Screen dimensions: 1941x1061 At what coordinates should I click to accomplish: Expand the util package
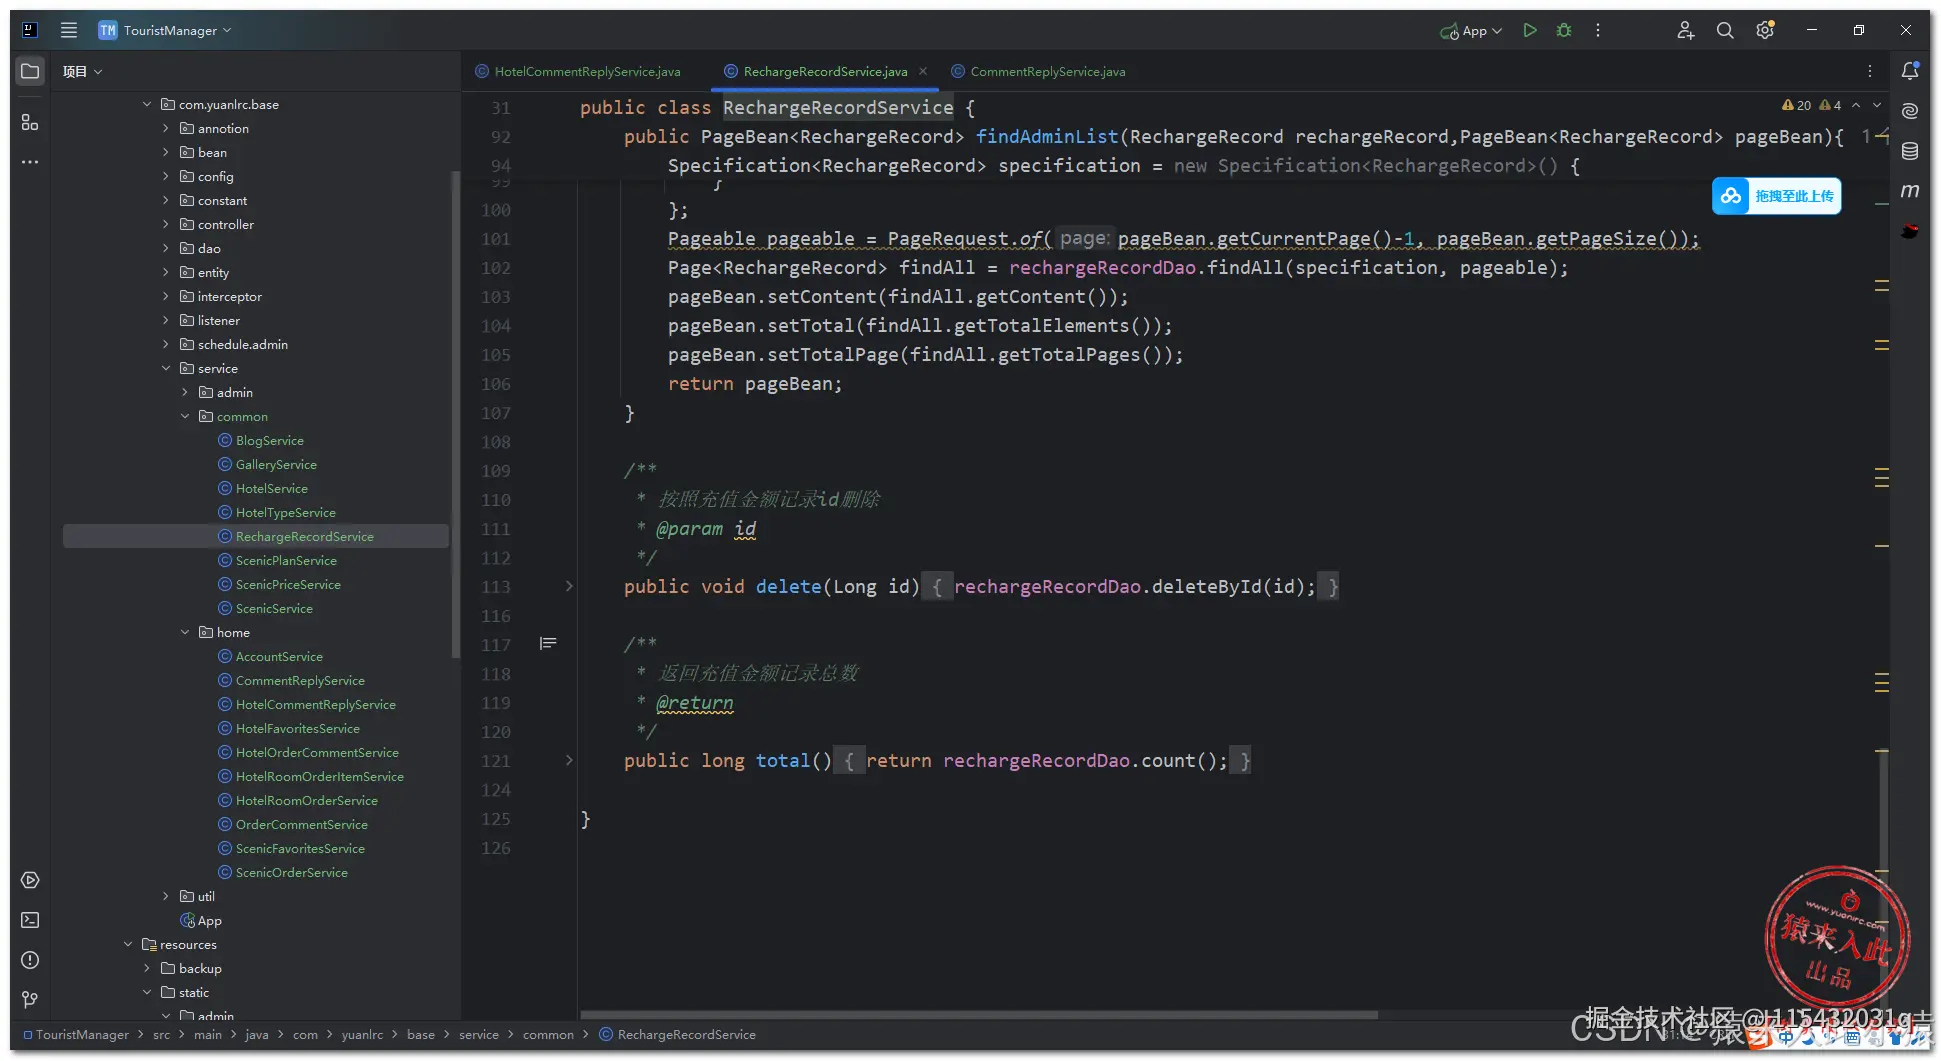[166, 896]
